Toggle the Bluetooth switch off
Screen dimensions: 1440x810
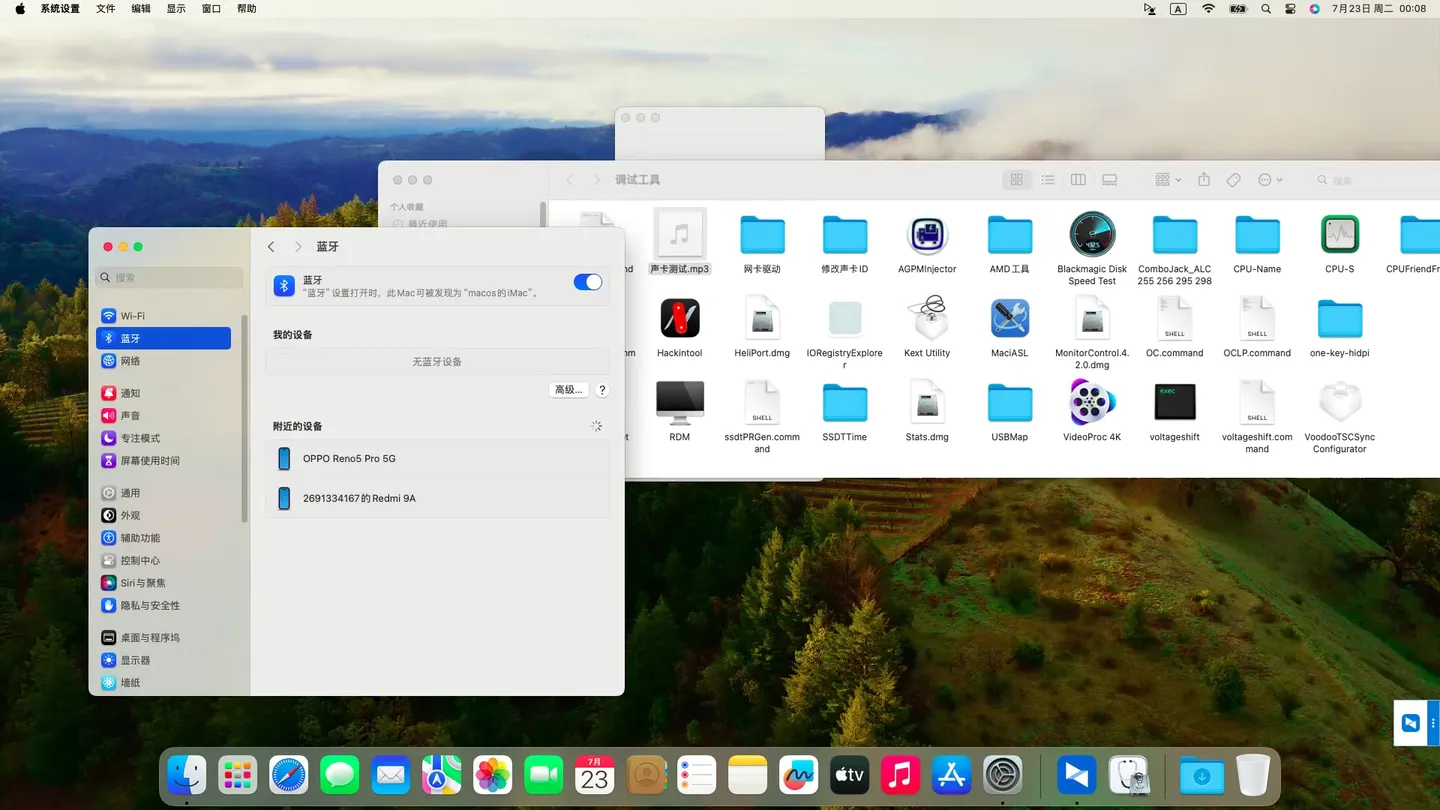coord(587,282)
